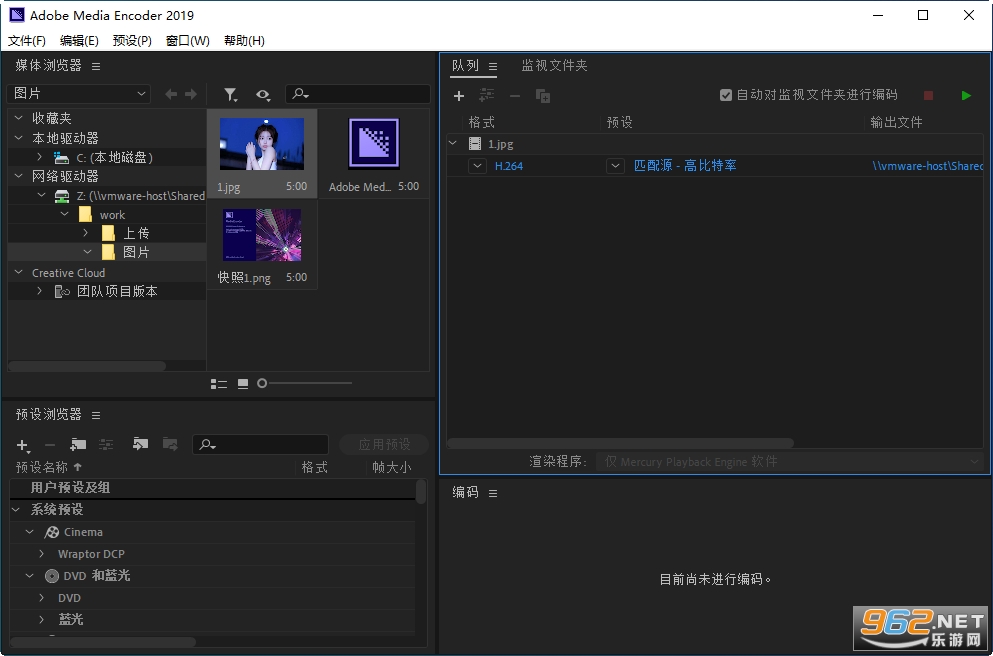Select the 图片 folder in tree
This screenshot has height=656, width=993.
coord(136,252)
